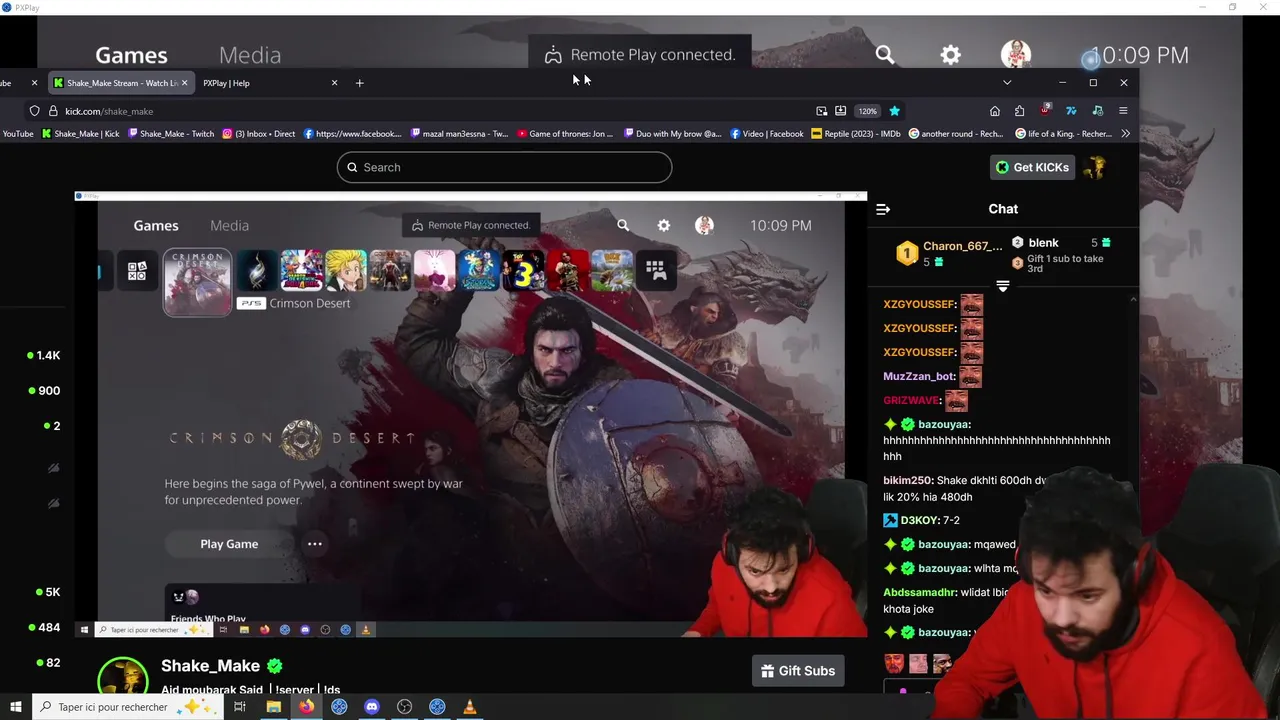The width and height of the screenshot is (1280, 720).
Task: Click the Taper ici pour rechercher box
Action: point(127,707)
